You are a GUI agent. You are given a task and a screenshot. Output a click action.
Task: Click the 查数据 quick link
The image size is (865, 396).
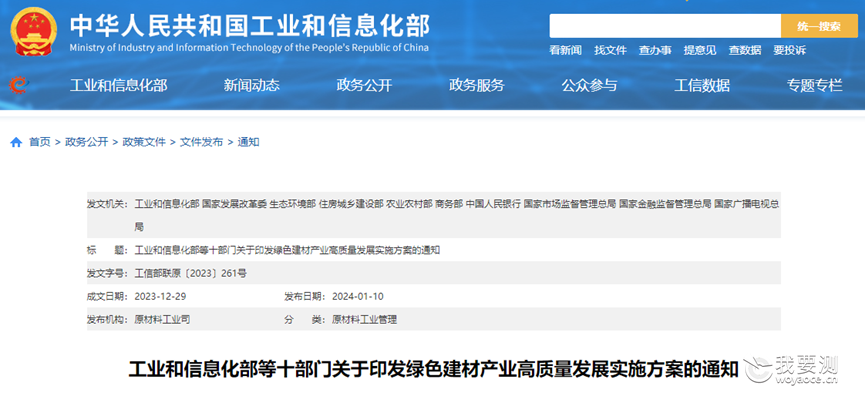point(745,50)
